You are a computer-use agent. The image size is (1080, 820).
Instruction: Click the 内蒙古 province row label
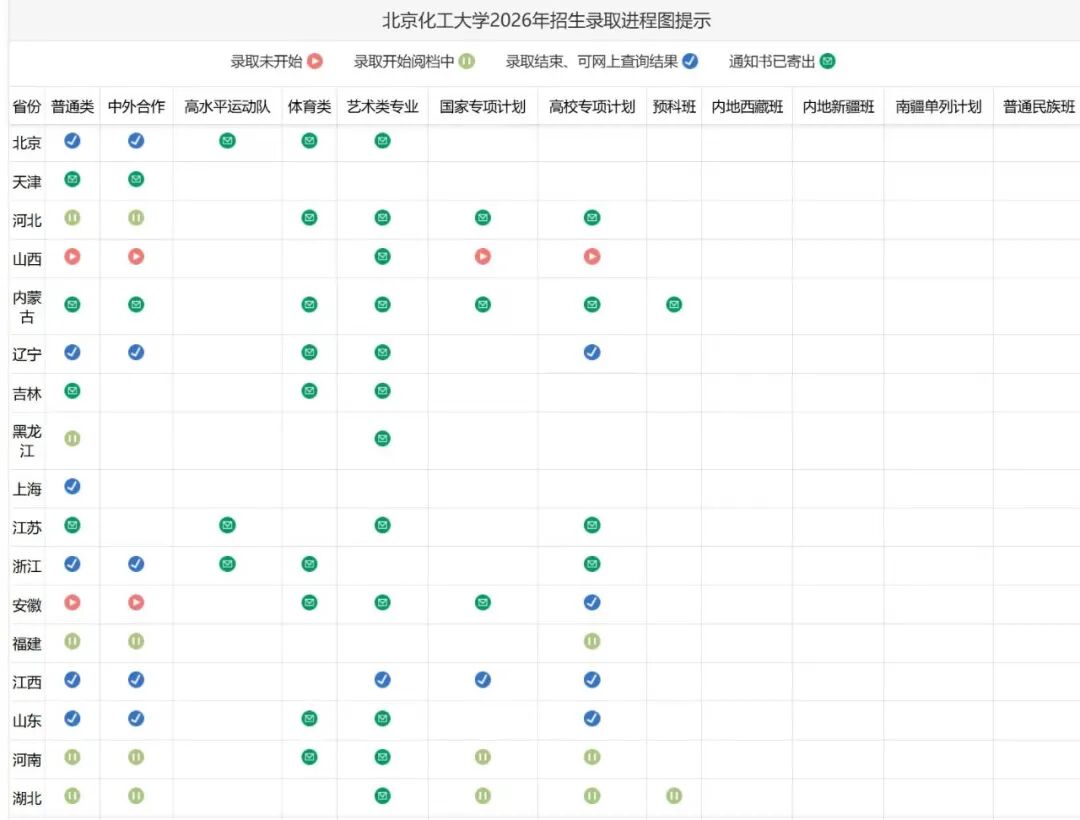click(27, 307)
